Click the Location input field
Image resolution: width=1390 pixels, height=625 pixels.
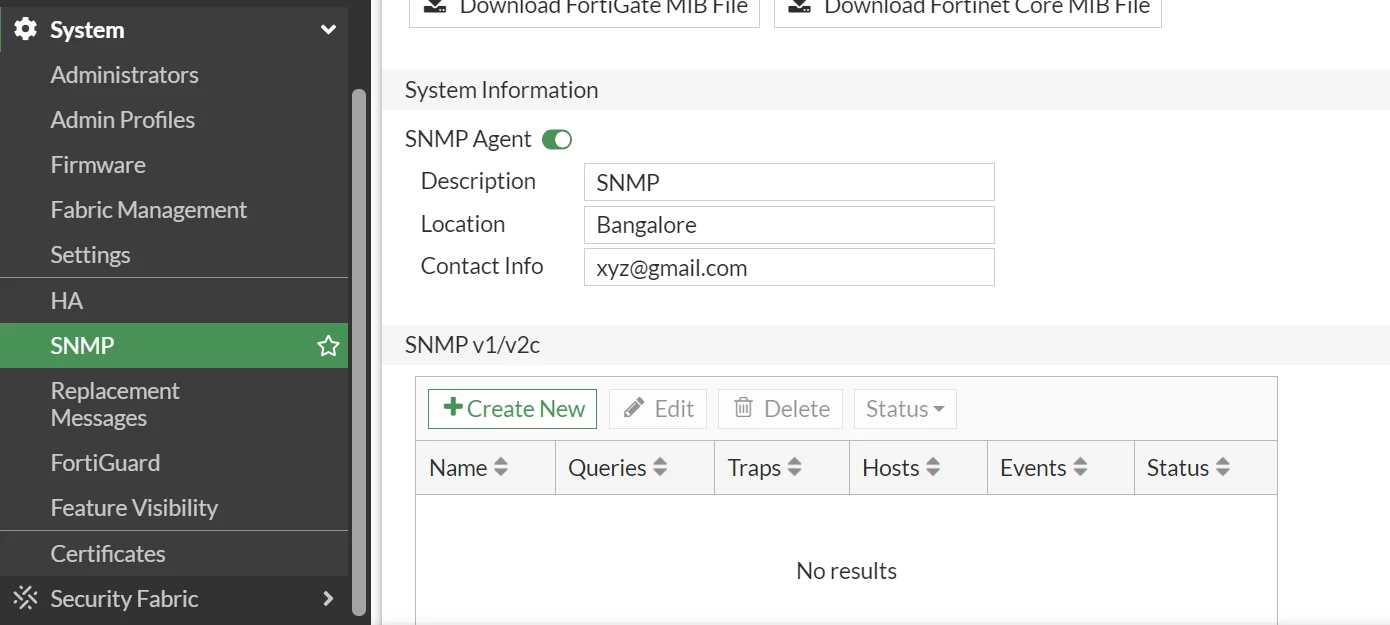(789, 225)
